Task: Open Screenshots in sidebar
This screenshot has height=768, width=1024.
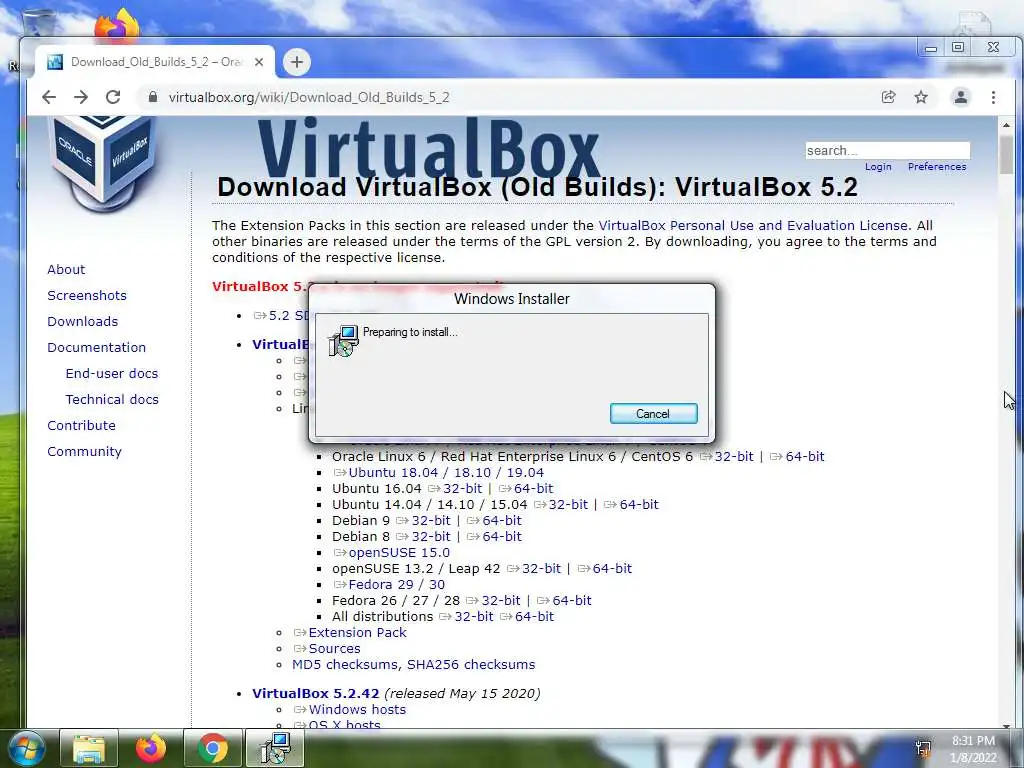Action: tap(87, 295)
